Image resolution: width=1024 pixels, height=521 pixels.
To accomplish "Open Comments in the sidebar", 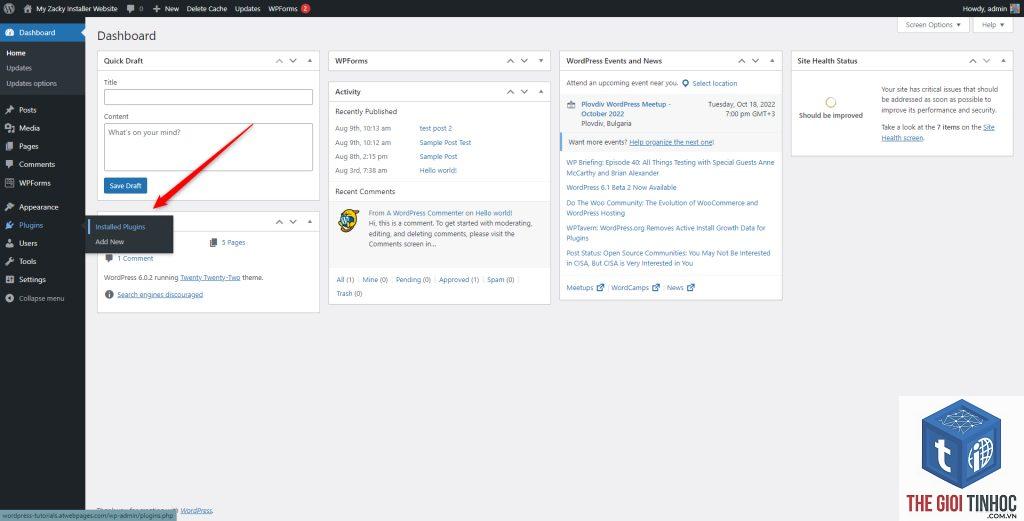I will (37, 165).
